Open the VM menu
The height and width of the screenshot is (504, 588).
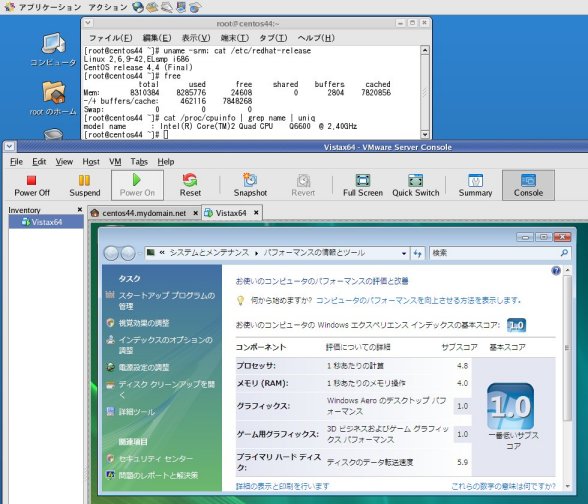[x=115, y=162]
